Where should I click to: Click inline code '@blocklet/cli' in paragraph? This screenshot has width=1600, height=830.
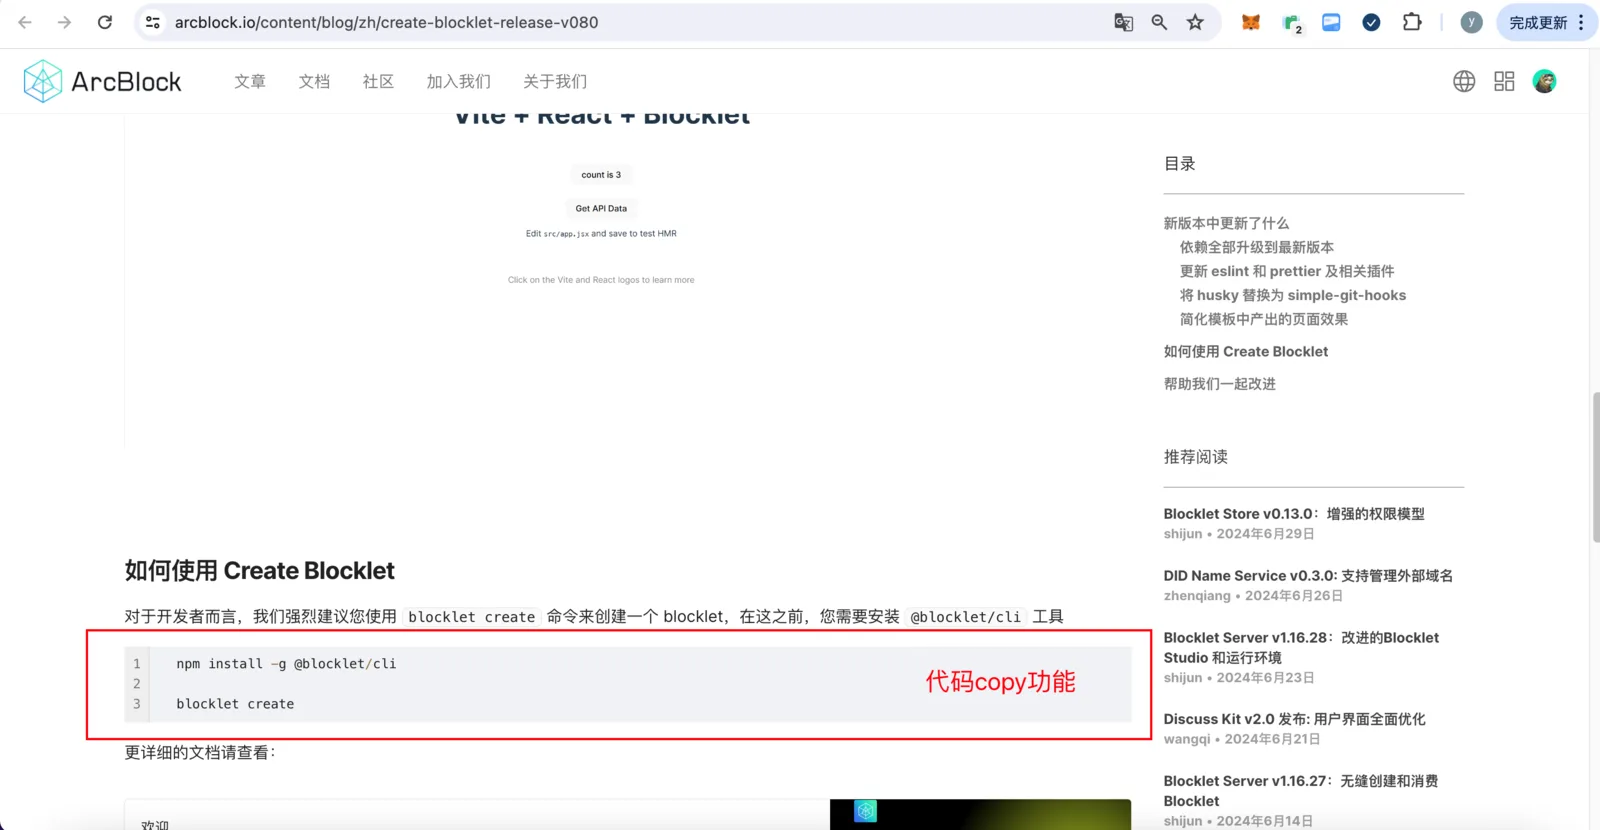coord(965,617)
